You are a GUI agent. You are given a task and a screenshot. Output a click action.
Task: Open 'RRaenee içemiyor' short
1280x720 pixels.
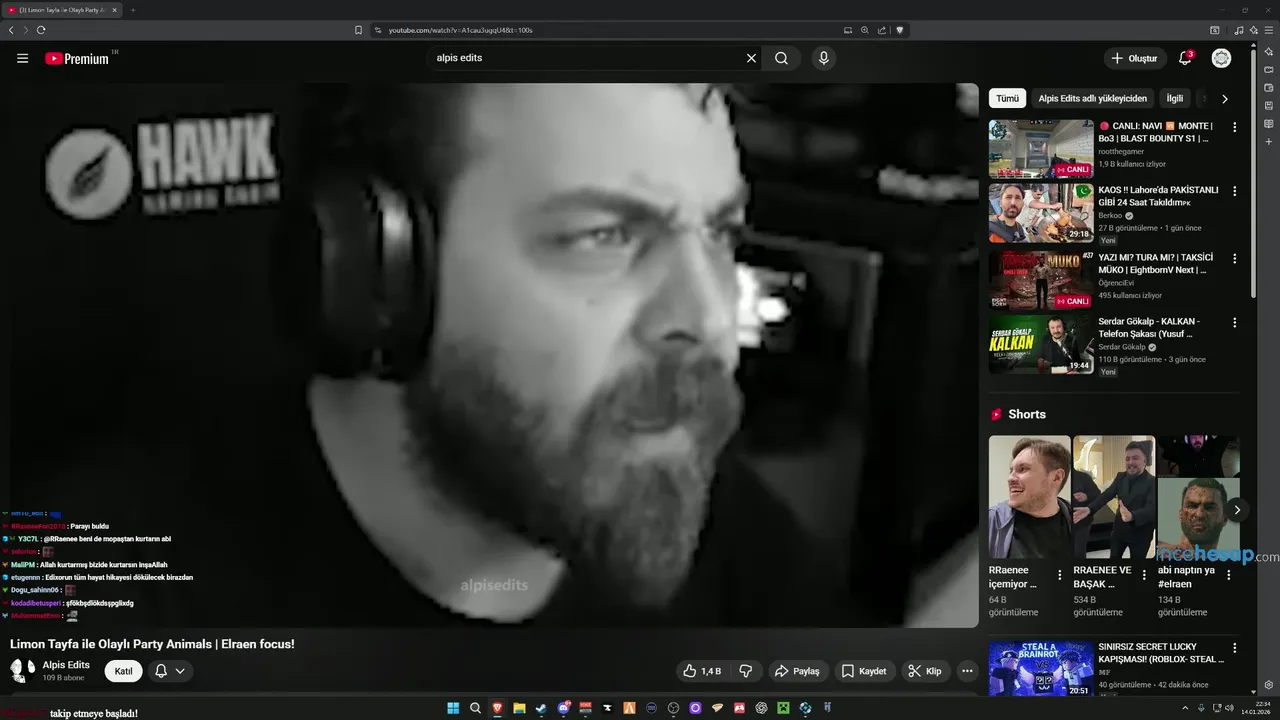[1029, 497]
